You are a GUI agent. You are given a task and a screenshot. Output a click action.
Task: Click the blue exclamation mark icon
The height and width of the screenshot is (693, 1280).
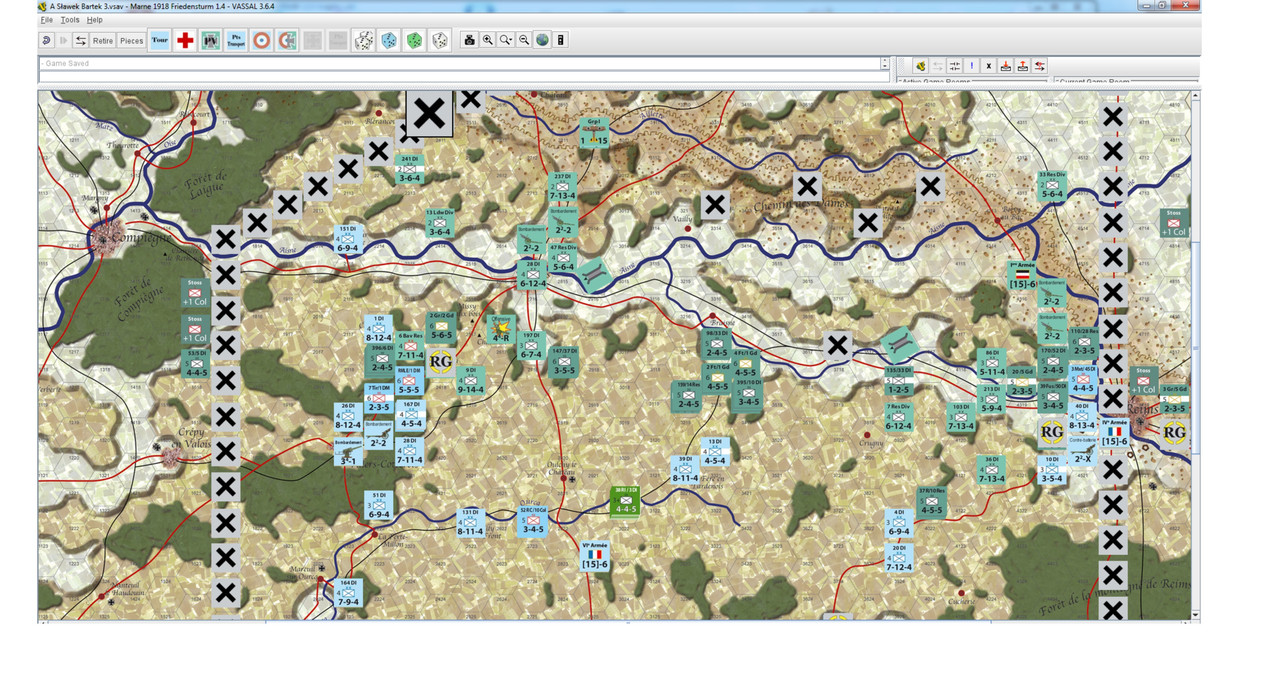(x=971, y=66)
